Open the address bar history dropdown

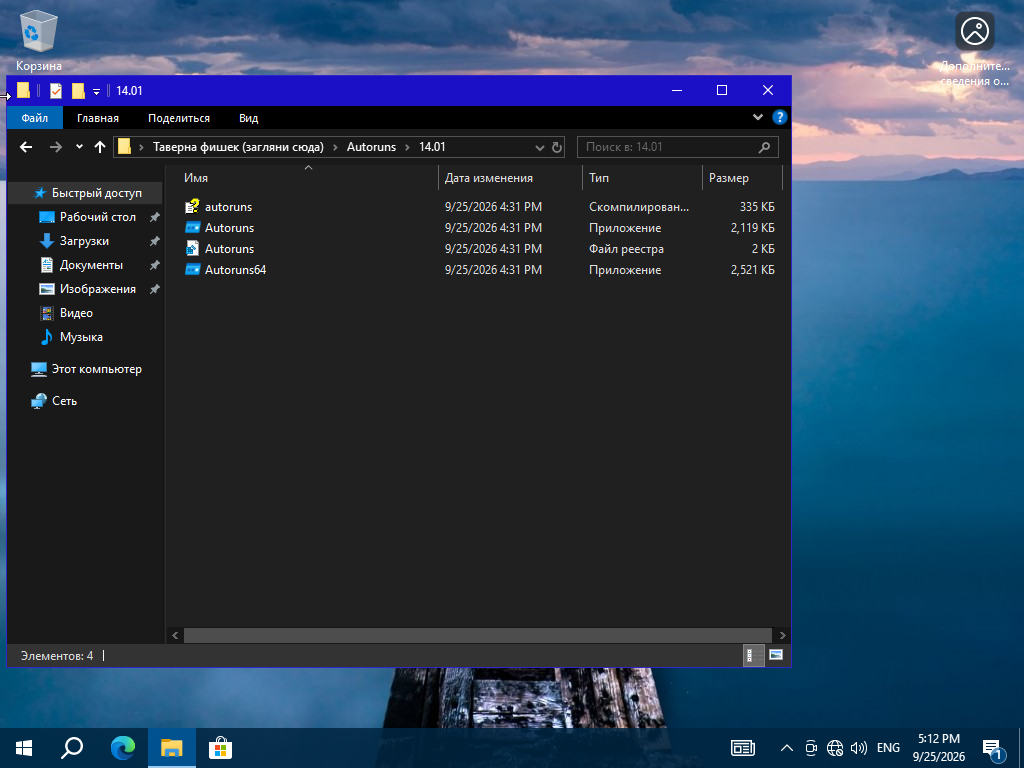pyautogui.click(x=539, y=148)
